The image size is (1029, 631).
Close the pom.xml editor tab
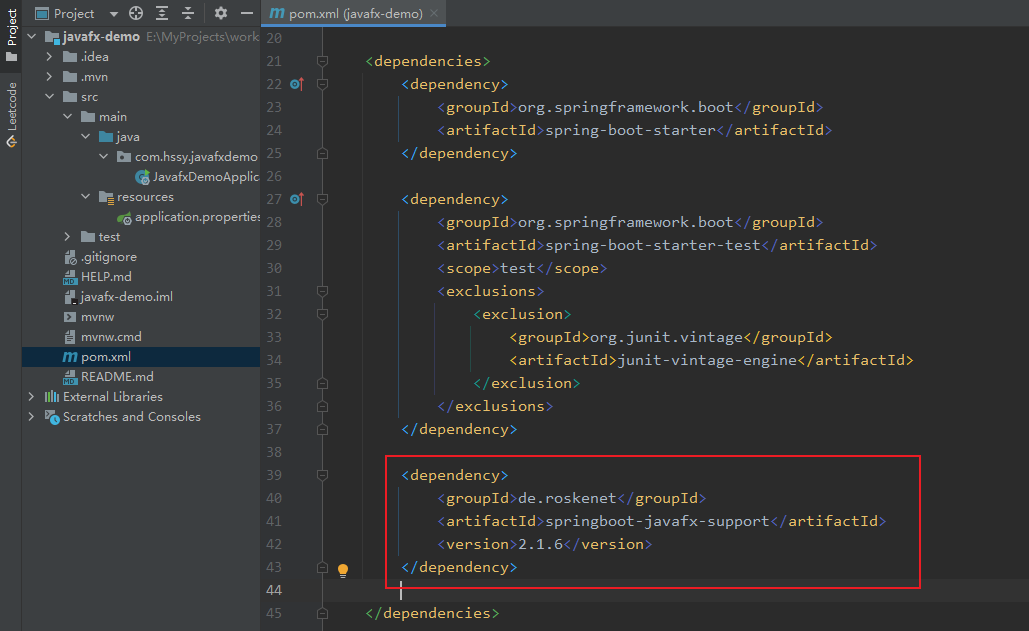[x=434, y=13]
